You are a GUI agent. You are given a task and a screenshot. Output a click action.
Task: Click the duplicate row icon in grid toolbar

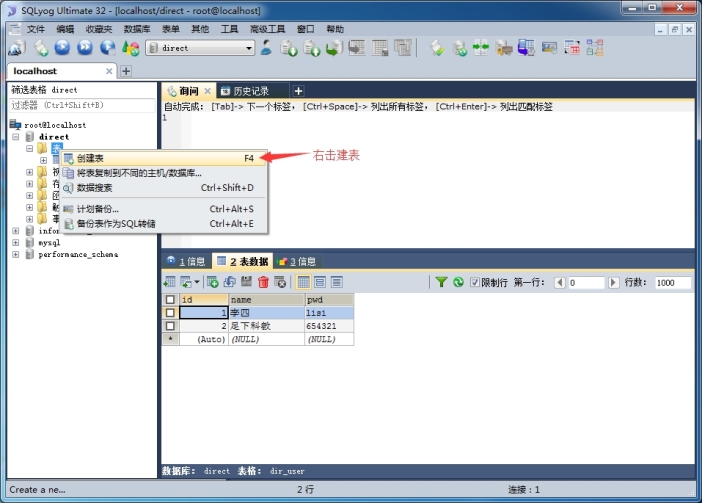pos(230,282)
